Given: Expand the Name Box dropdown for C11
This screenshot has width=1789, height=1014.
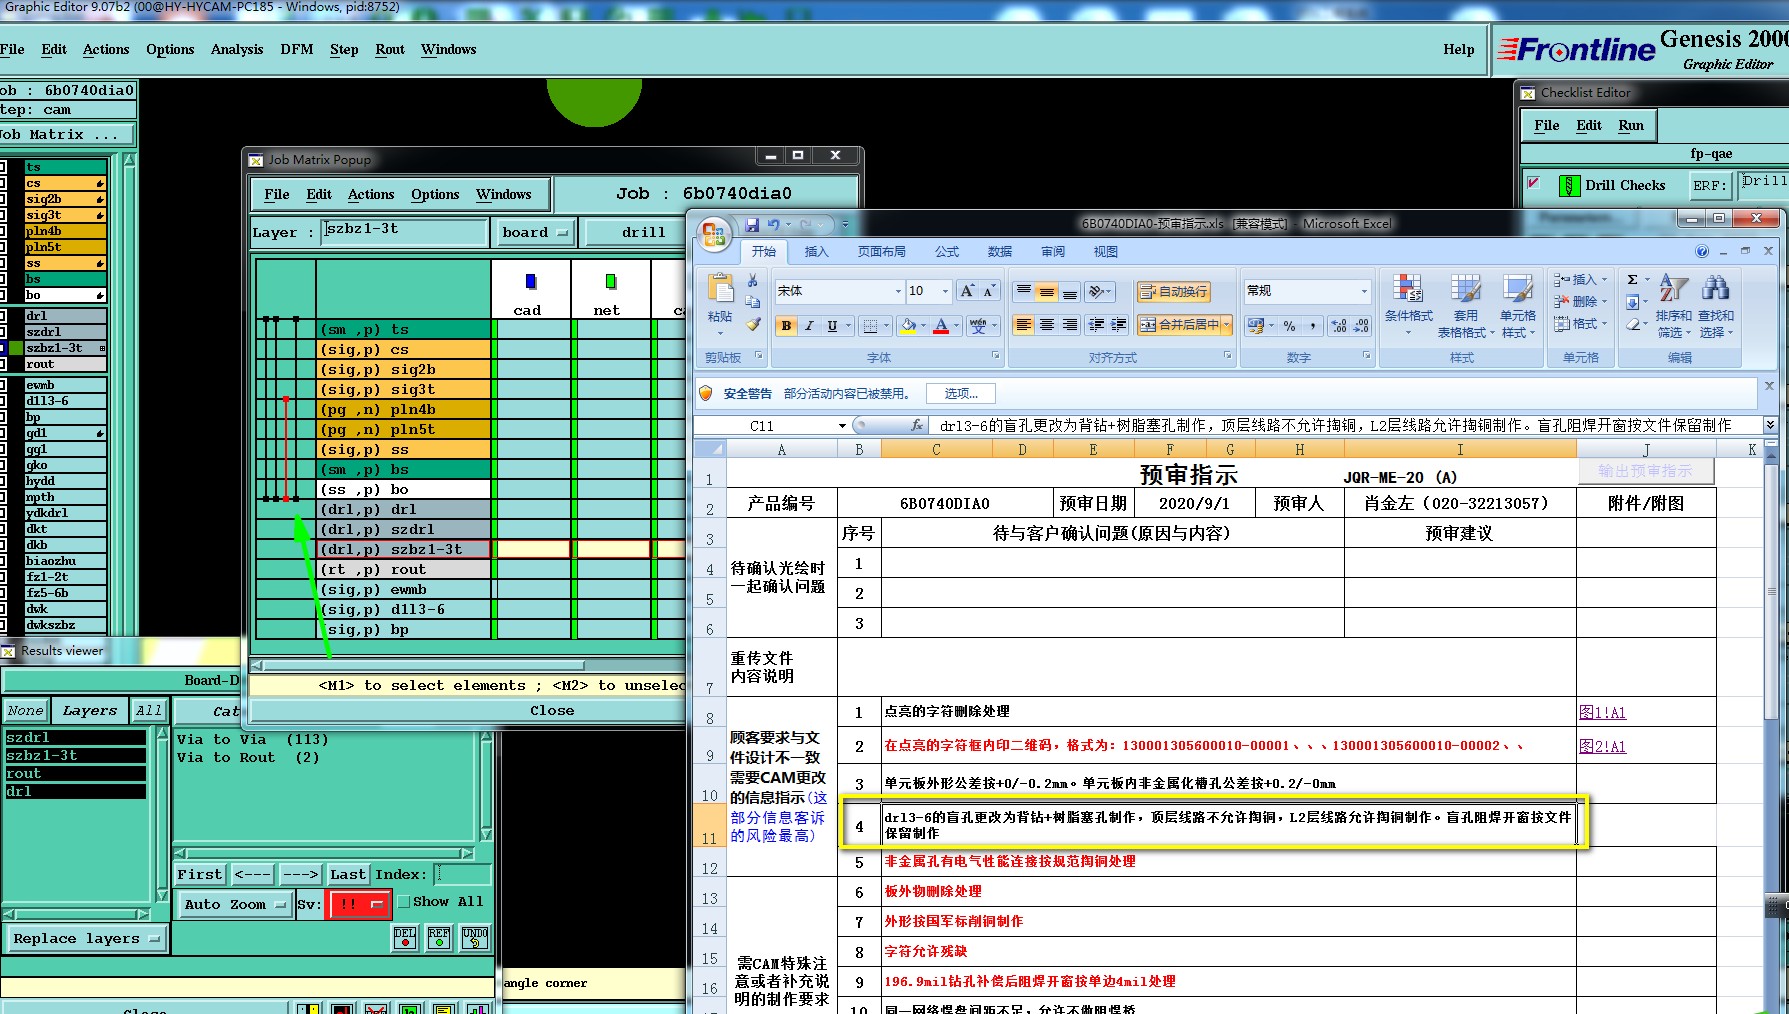Looking at the screenshot, I should (842, 426).
